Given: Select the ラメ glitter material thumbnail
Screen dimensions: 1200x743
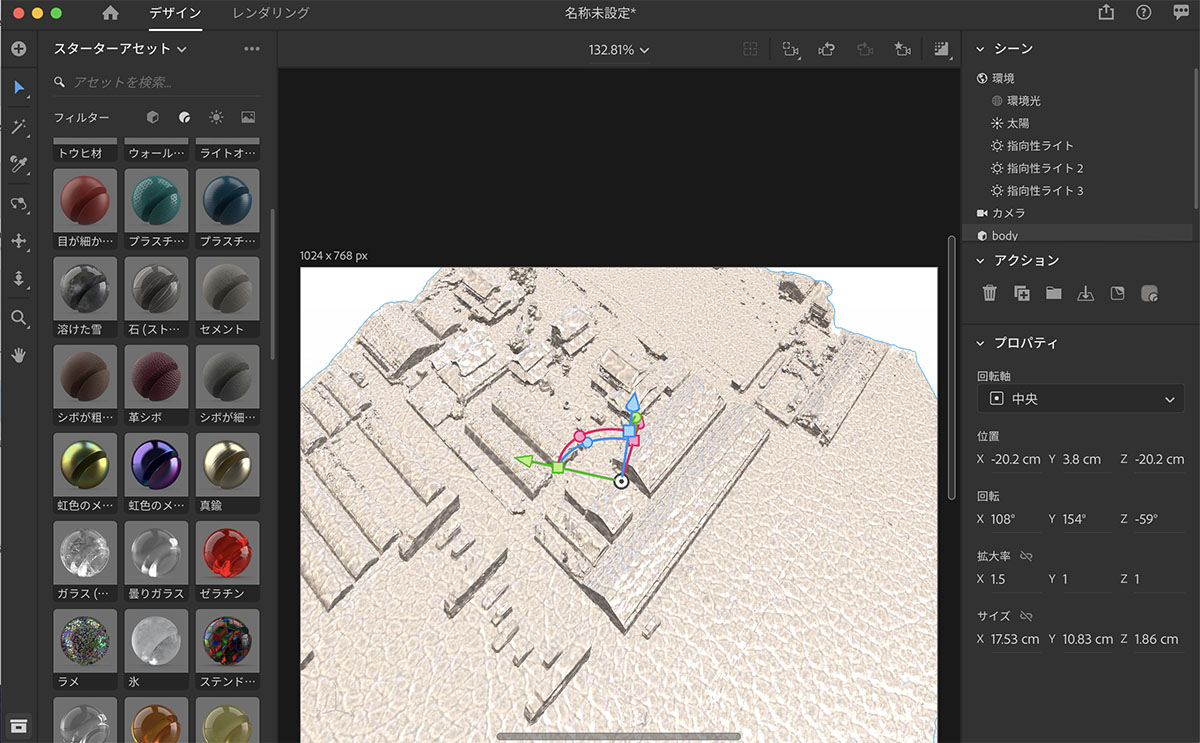Looking at the screenshot, I should [85, 640].
